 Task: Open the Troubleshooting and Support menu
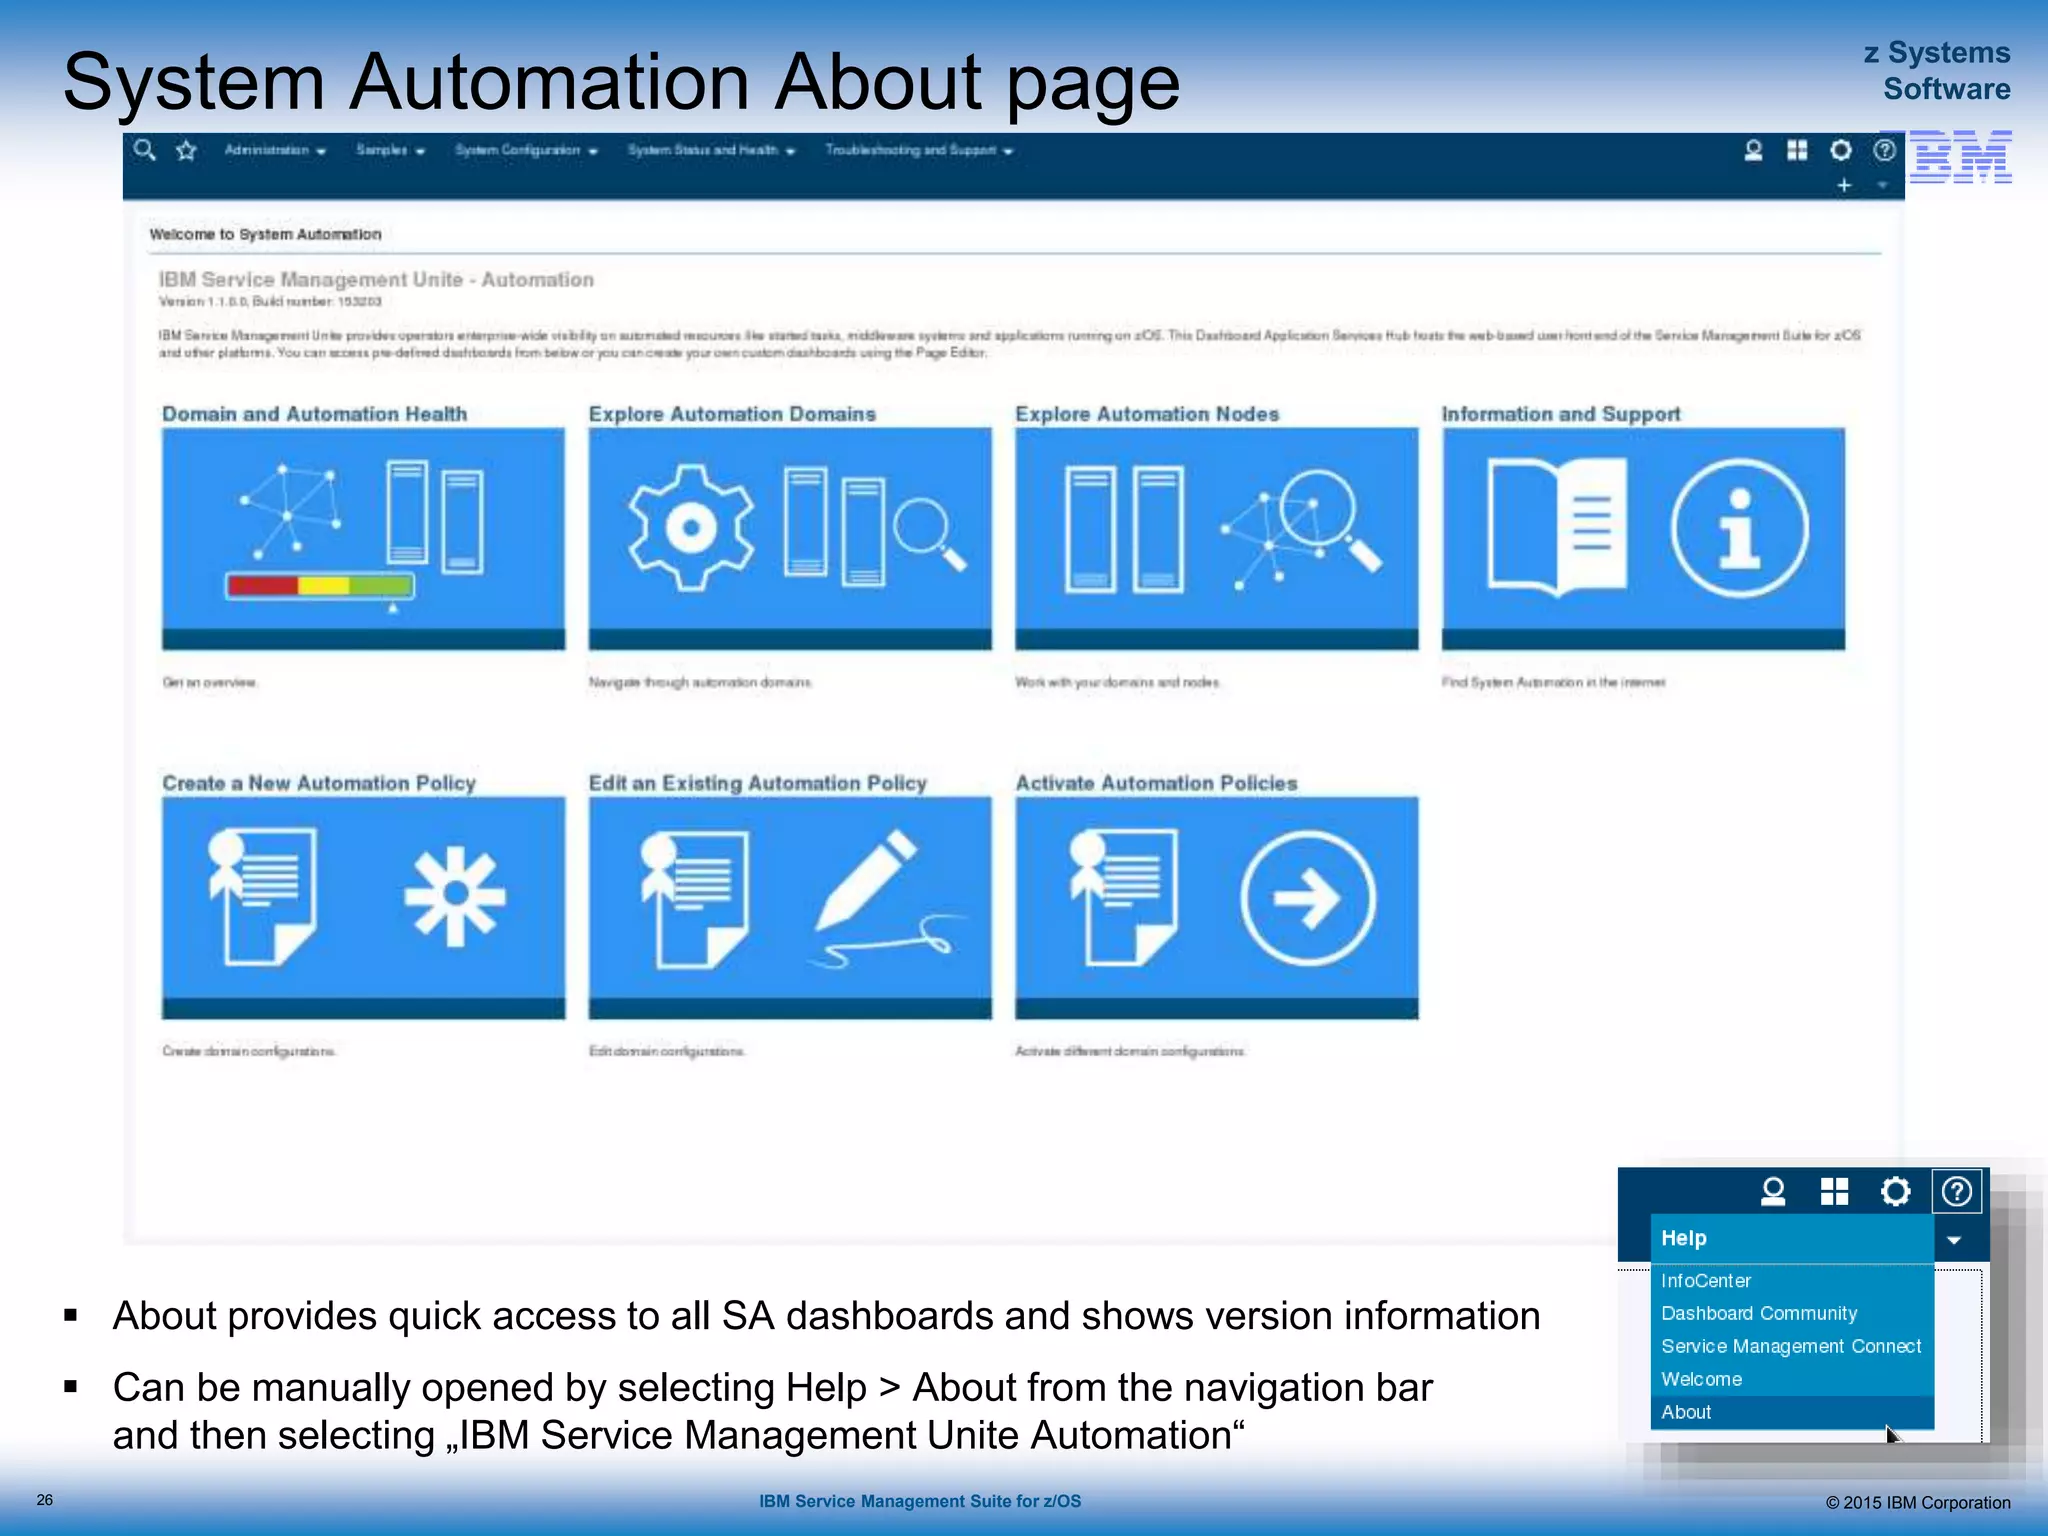point(919,150)
